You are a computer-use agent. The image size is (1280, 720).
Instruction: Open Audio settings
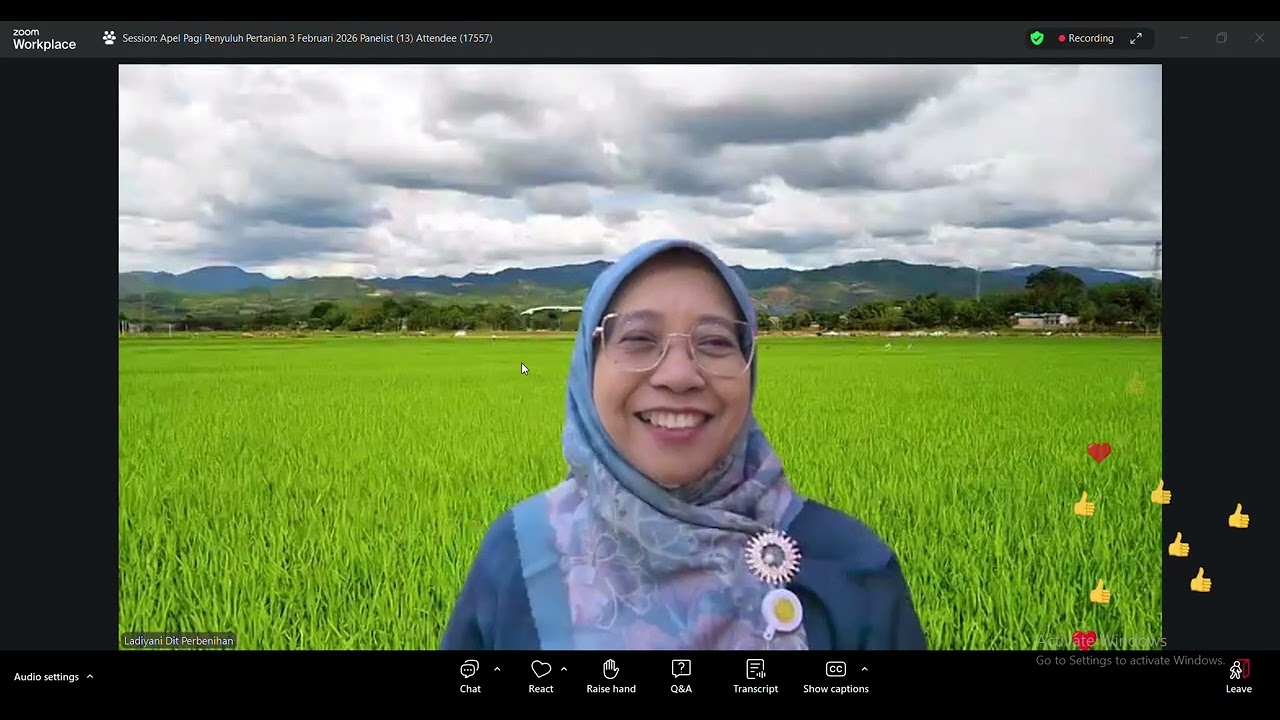(x=46, y=677)
